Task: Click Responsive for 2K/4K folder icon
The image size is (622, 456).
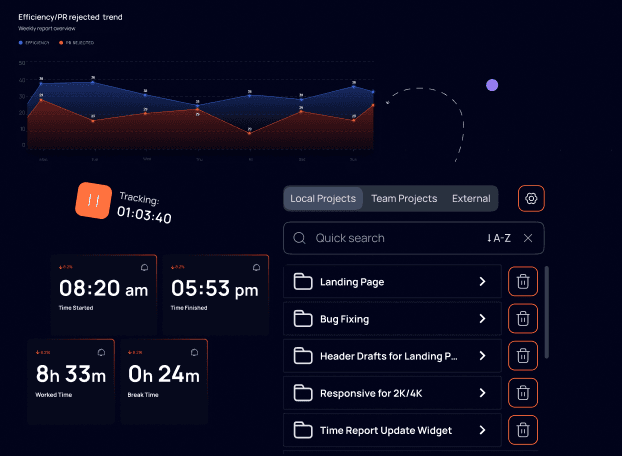Action: [x=303, y=393]
